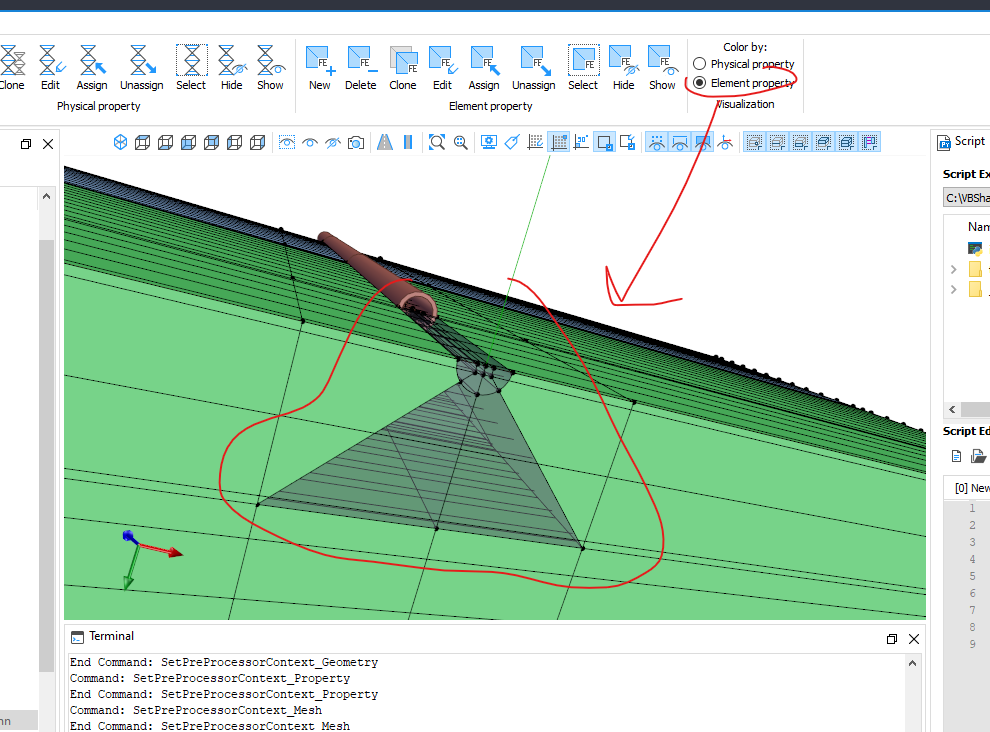Screen dimensions: 990x732
Task: Open the Script panel tab
Action: [x=962, y=141]
